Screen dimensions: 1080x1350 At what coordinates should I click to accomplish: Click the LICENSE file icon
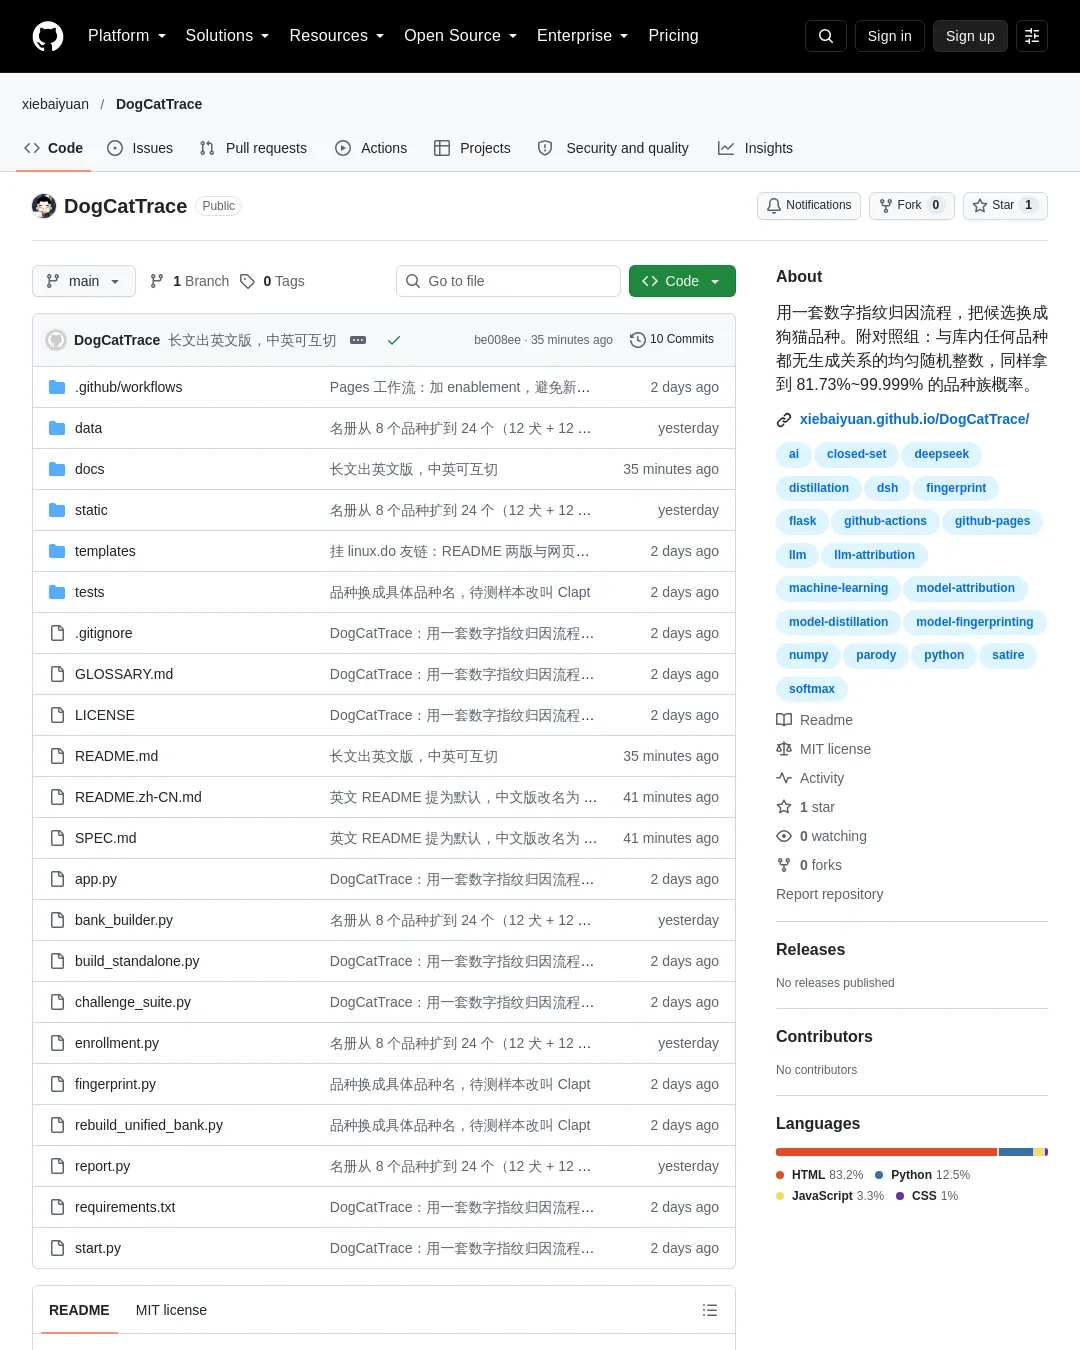[x=57, y=715]
